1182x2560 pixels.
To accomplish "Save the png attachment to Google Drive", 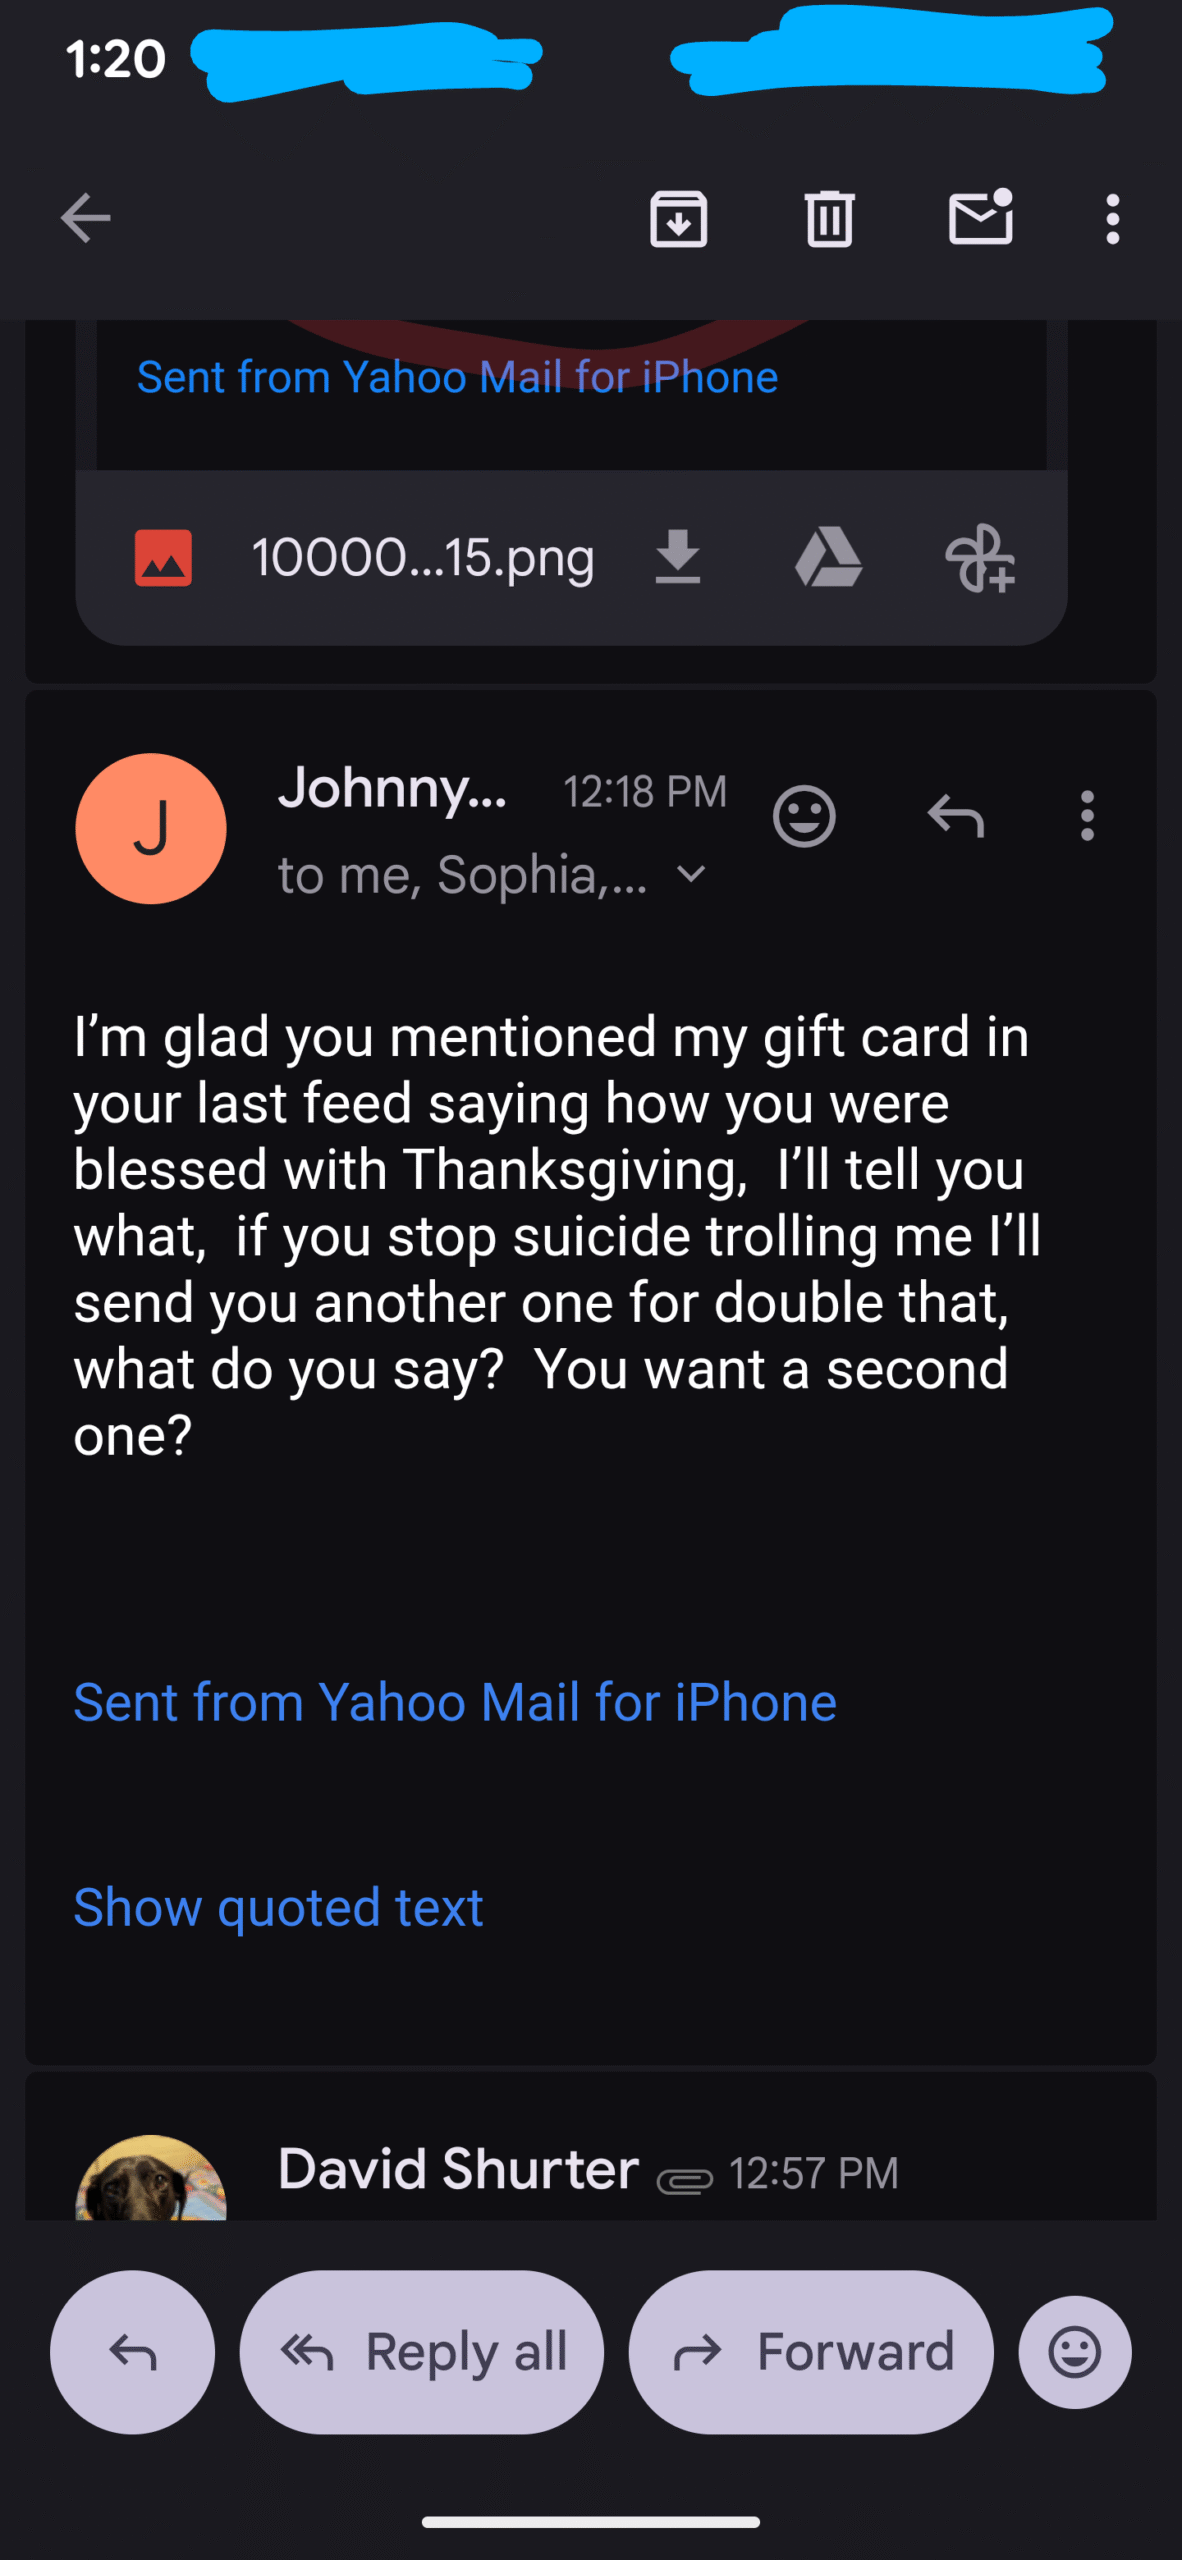I will pos(828,557).
